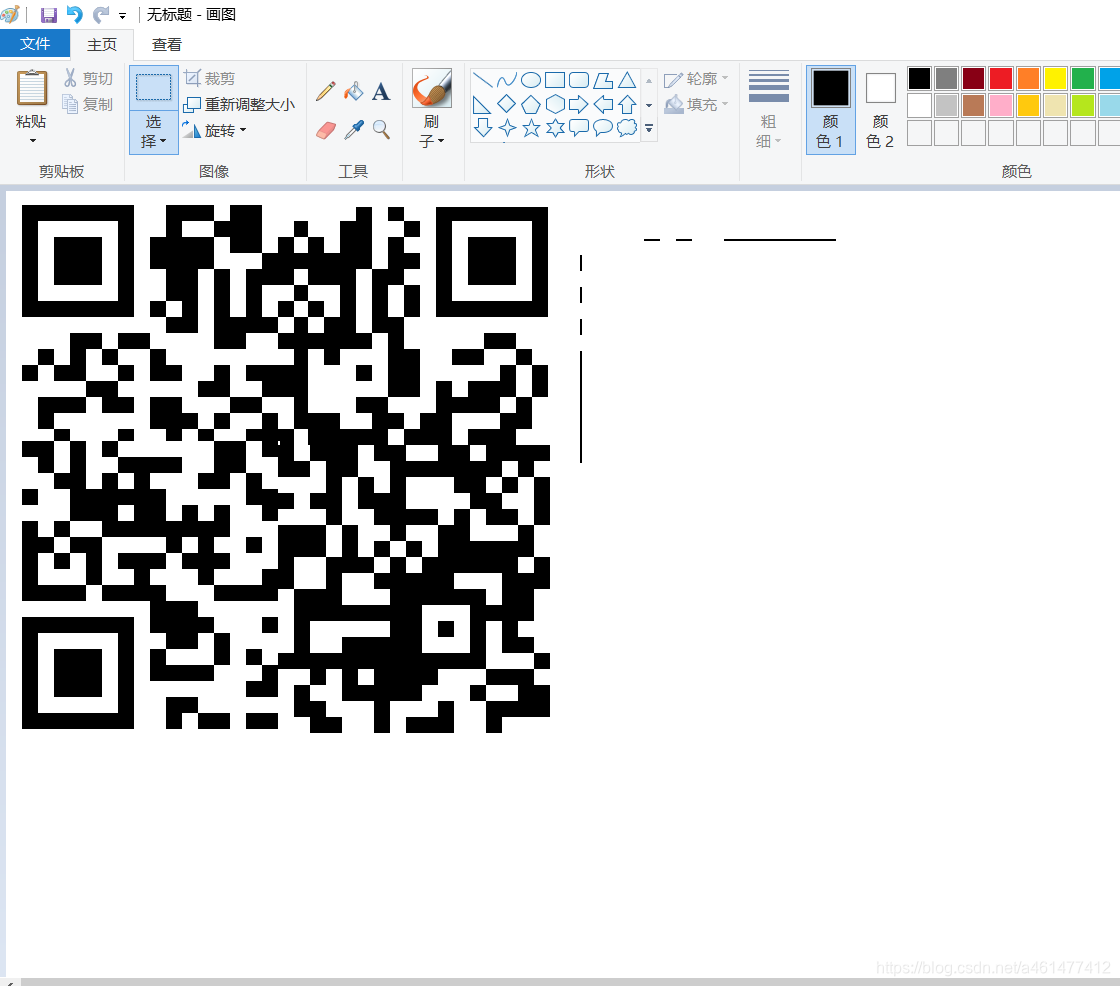Select the Pentagon shape
The image size is (1120, 986).
[x=531, y=104]
